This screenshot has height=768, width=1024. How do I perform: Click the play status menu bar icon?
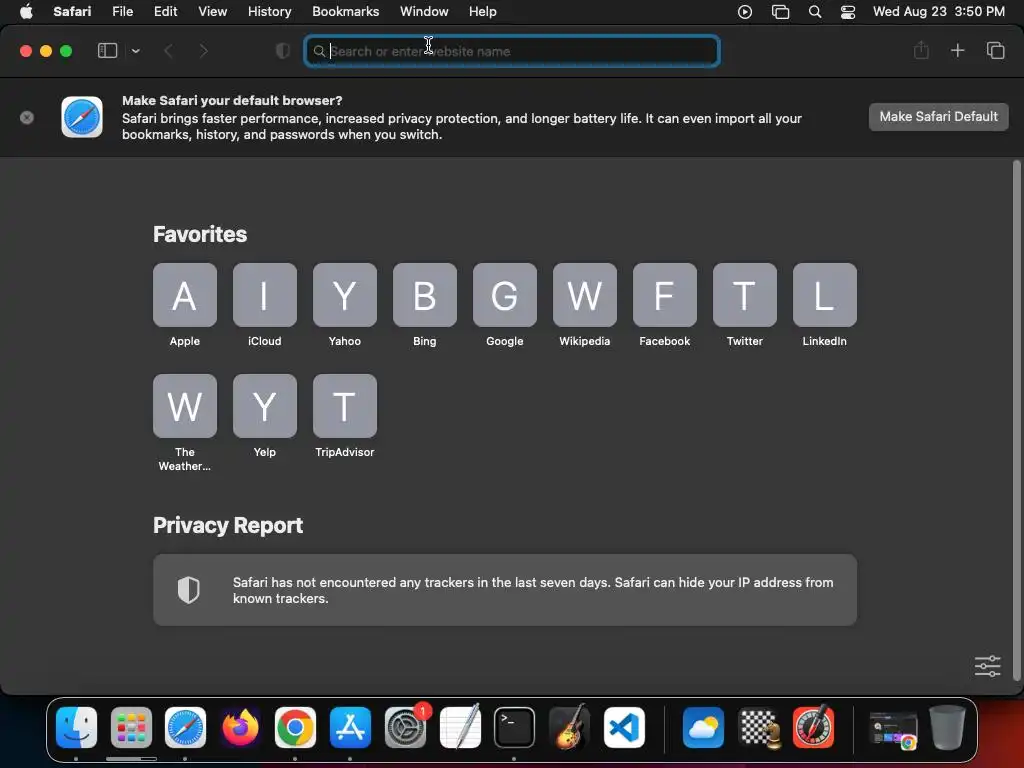744,12
